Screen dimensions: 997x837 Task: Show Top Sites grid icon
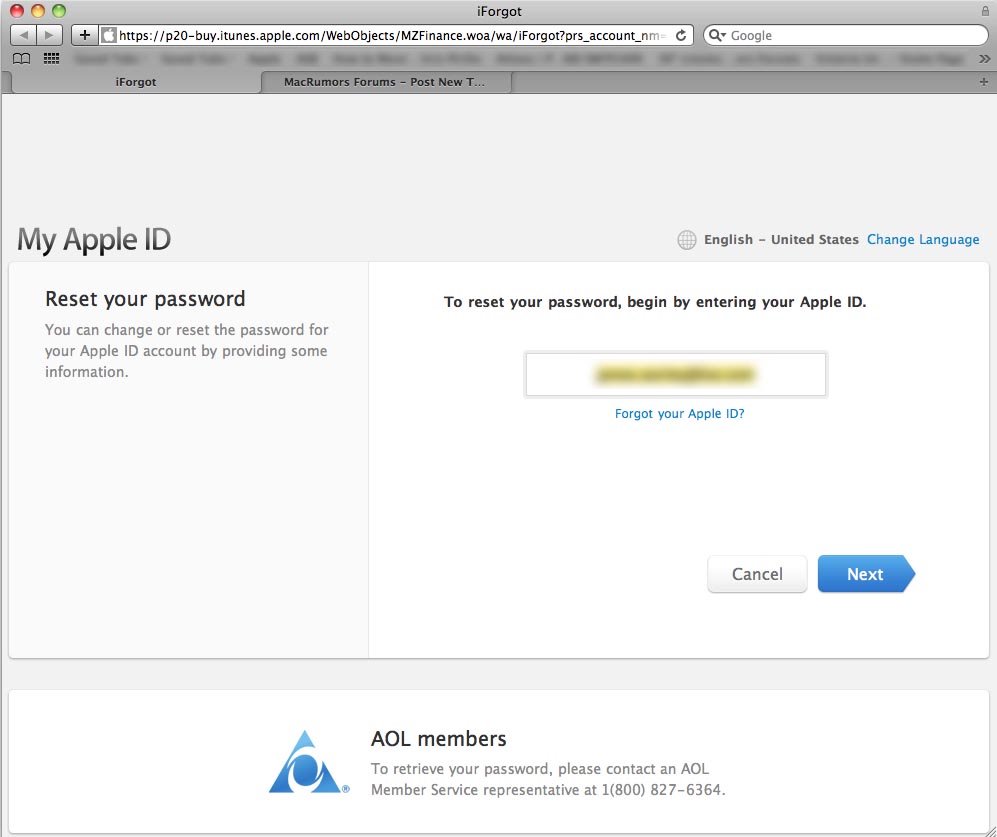(x=52, y=59)
